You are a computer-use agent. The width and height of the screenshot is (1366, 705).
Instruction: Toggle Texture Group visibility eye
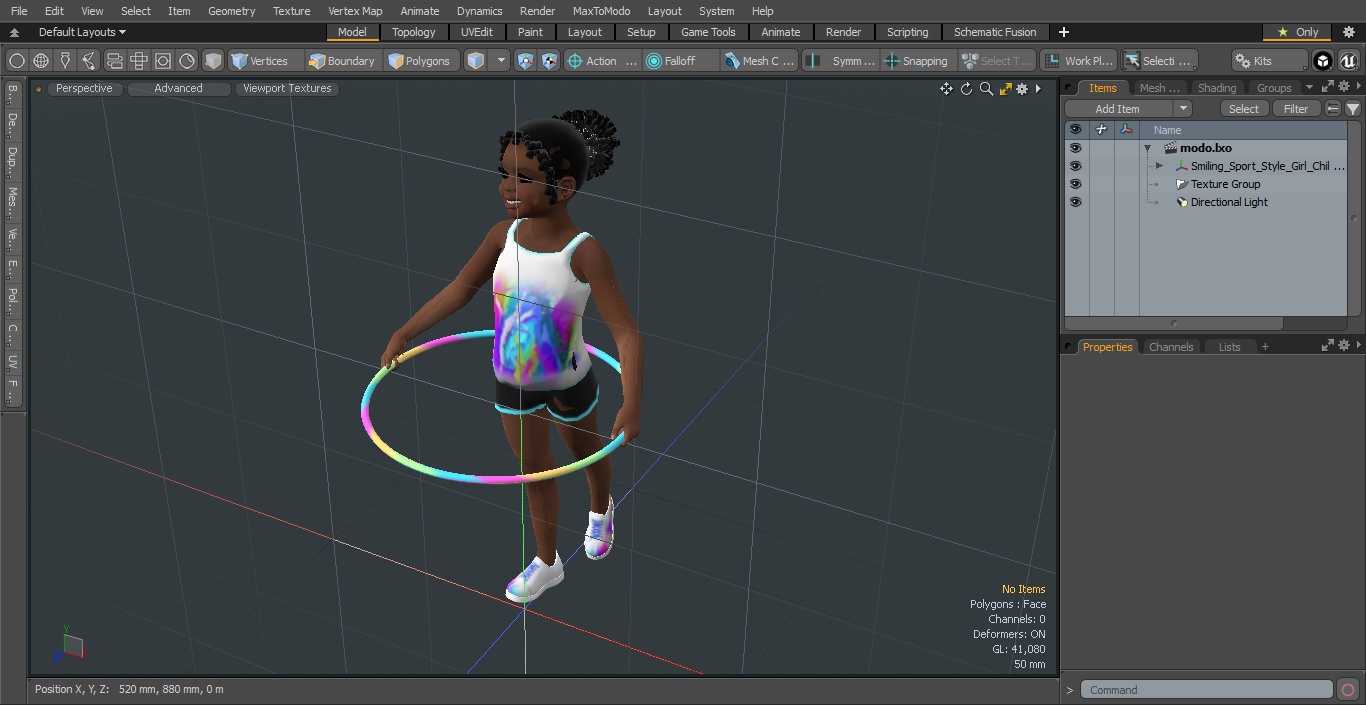(x=1075, y=184)
